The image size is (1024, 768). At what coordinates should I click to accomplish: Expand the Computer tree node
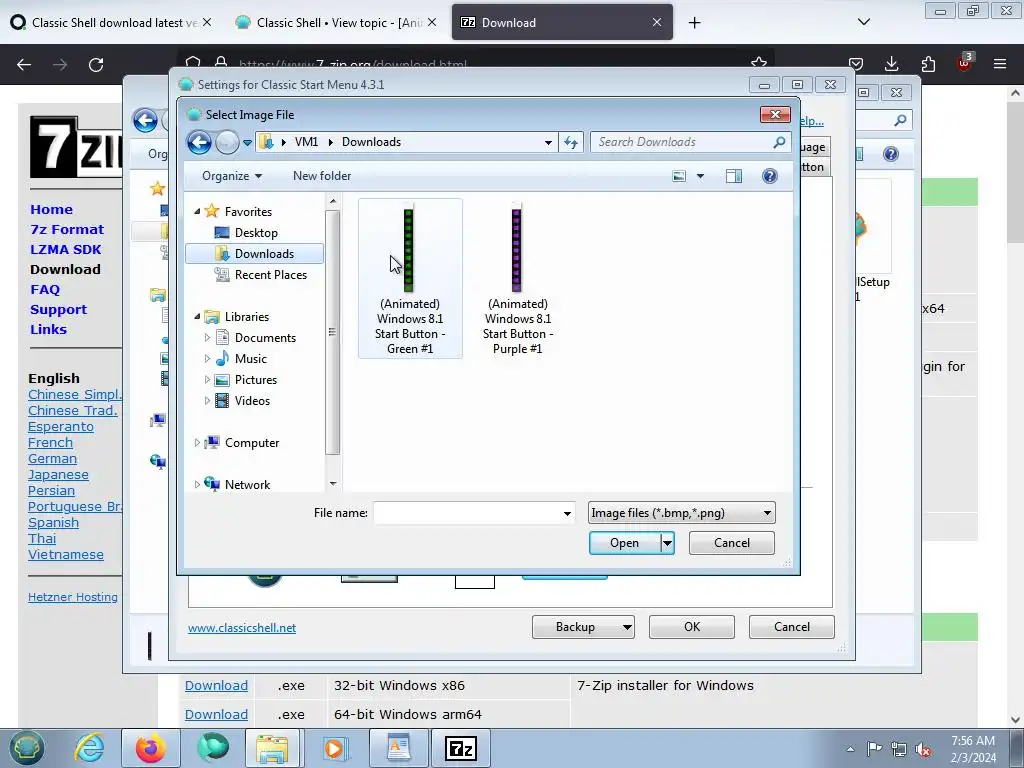point(197,443)
